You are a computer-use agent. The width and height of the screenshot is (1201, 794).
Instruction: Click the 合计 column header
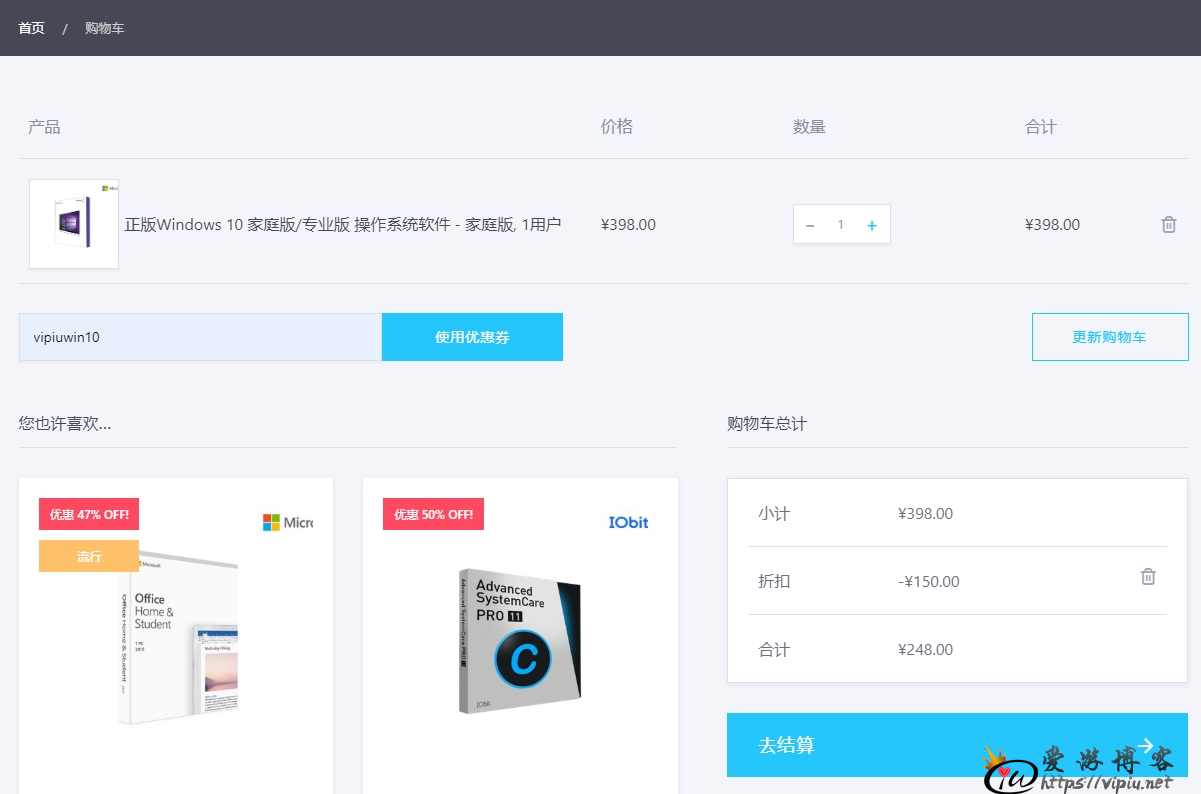coord(1041,127)
